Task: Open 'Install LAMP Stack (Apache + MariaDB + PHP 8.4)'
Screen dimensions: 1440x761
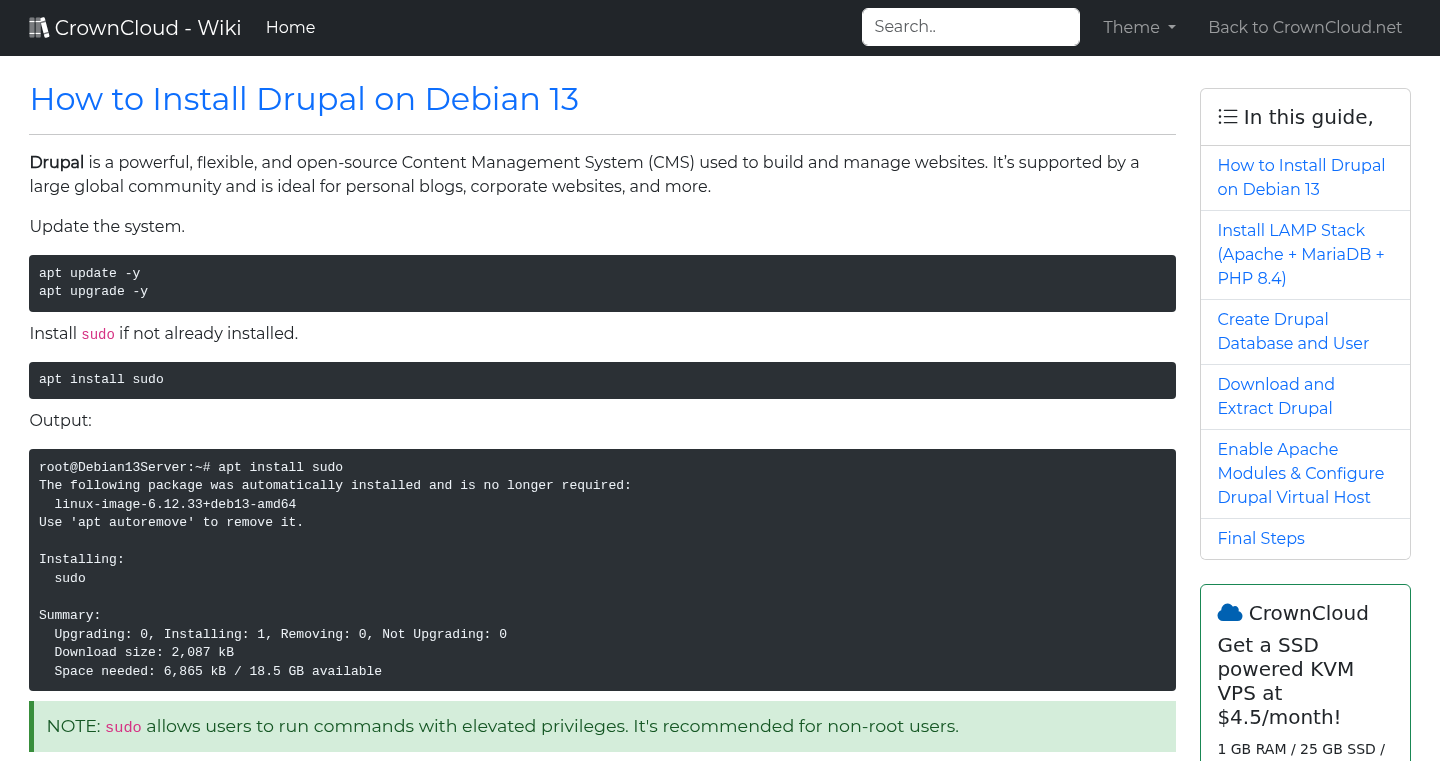Action: pyautogui.click(x=1300, y=254)
